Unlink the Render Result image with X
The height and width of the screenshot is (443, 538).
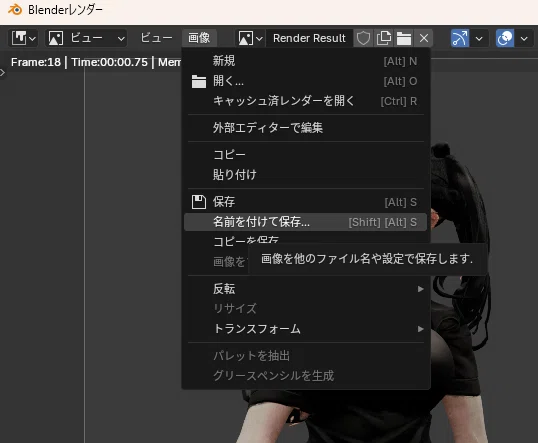(424, 38)
